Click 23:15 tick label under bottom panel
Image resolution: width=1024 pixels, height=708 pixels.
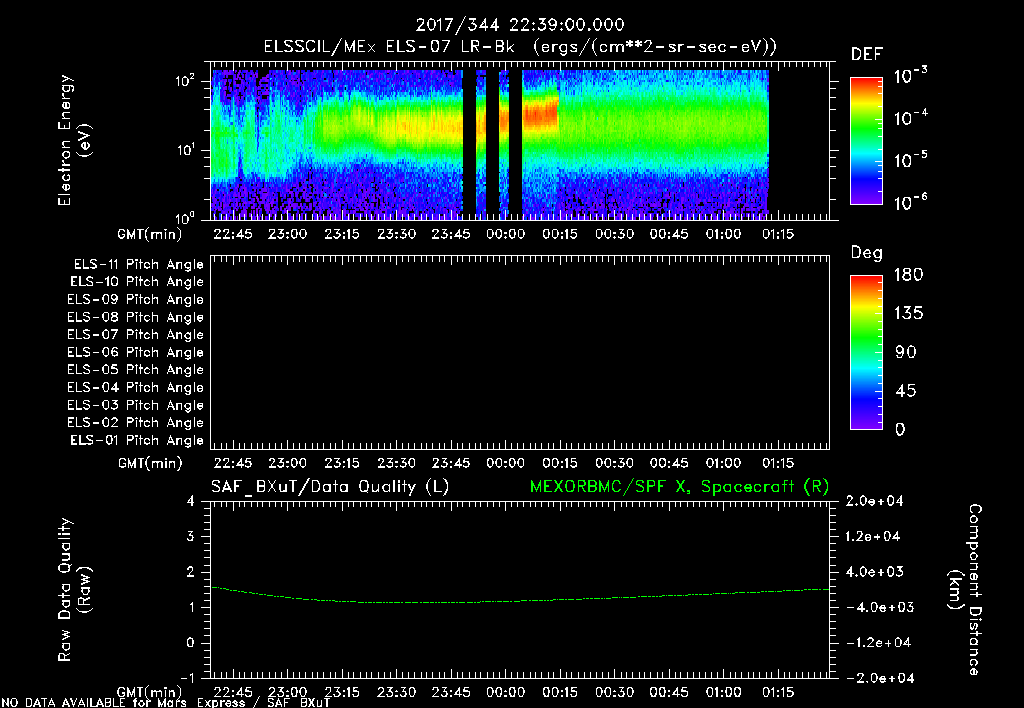coord(342,692)
